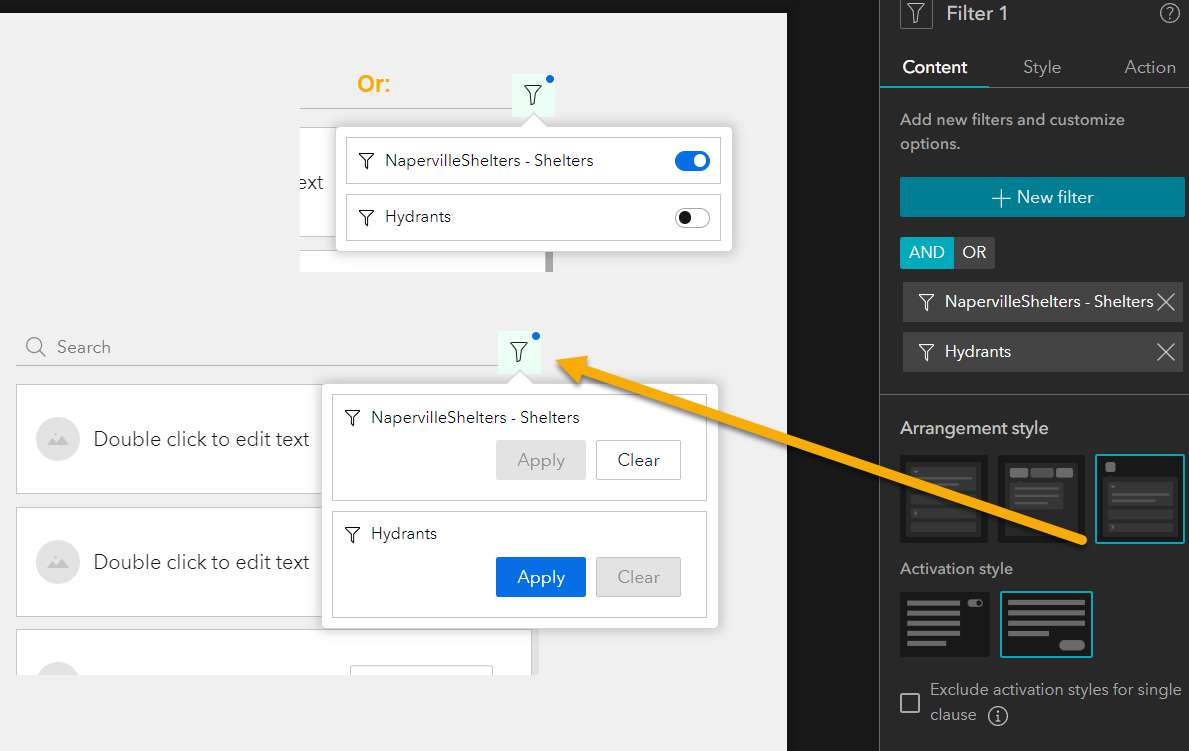The image size is (1189, 751).
Task: Select the icon-popup arrangement style
Action: click(x=1139, y=498)
